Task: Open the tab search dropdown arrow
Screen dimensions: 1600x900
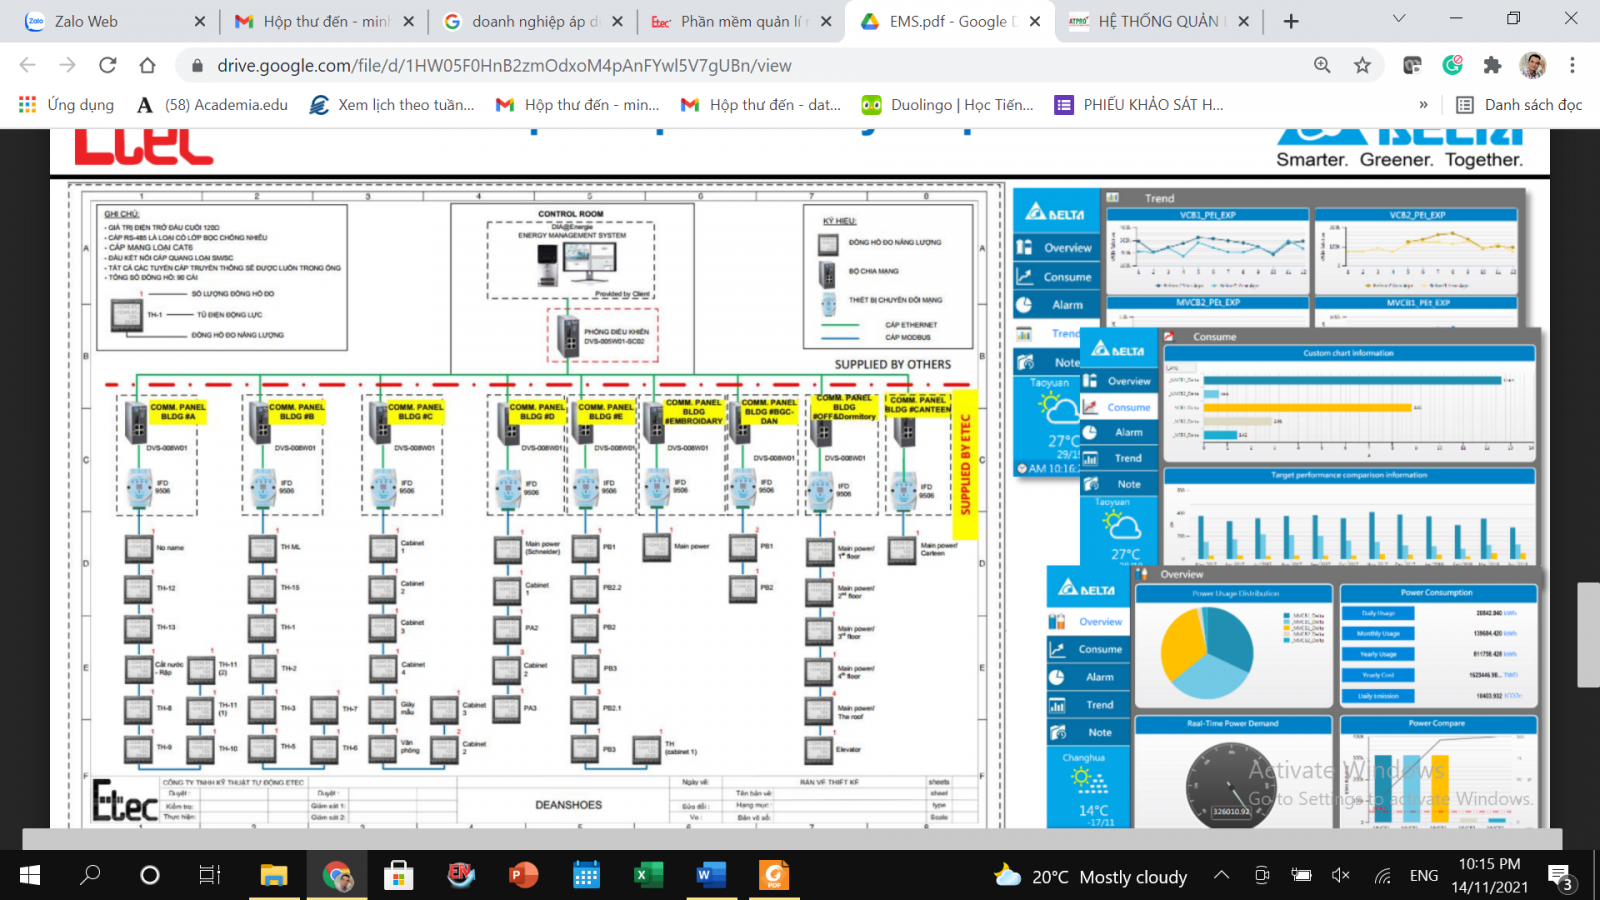Action: click(x=1399, y=19)
